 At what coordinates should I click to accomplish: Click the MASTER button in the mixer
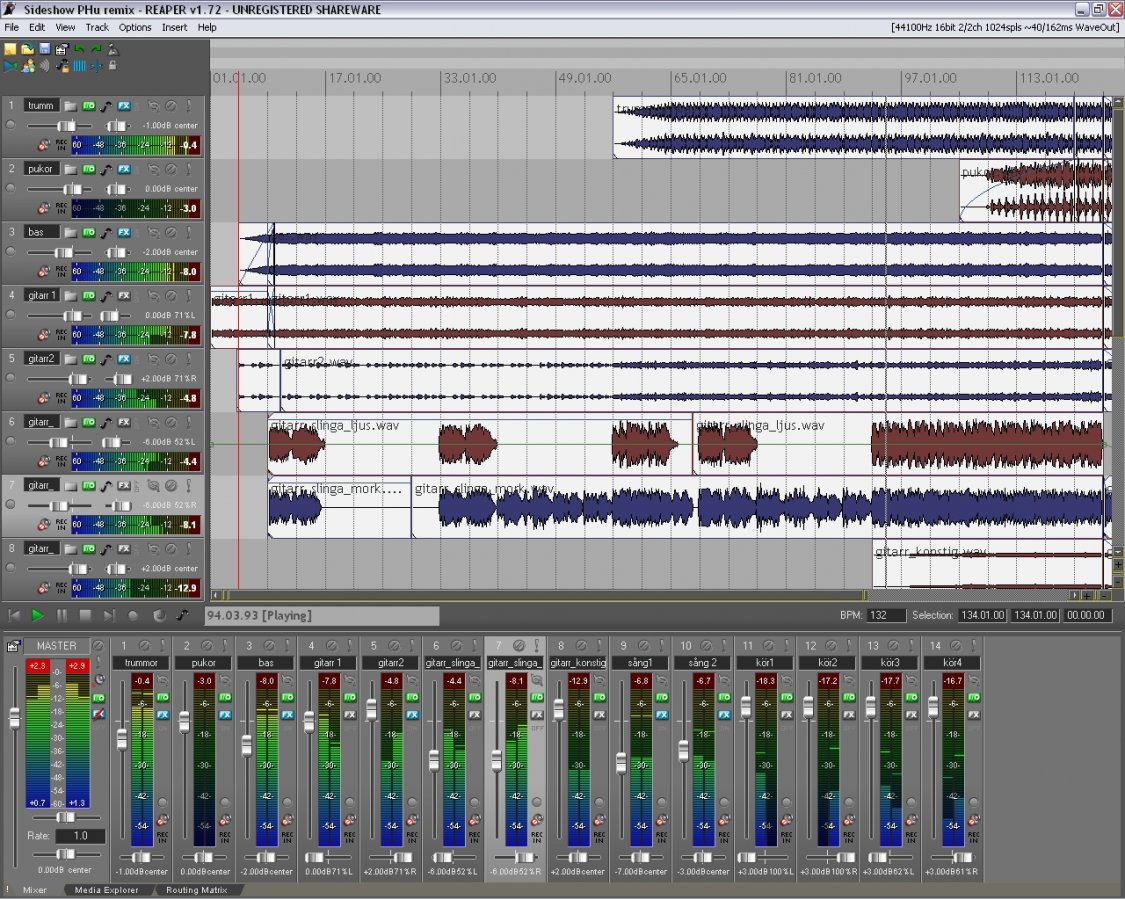[56, 646]
